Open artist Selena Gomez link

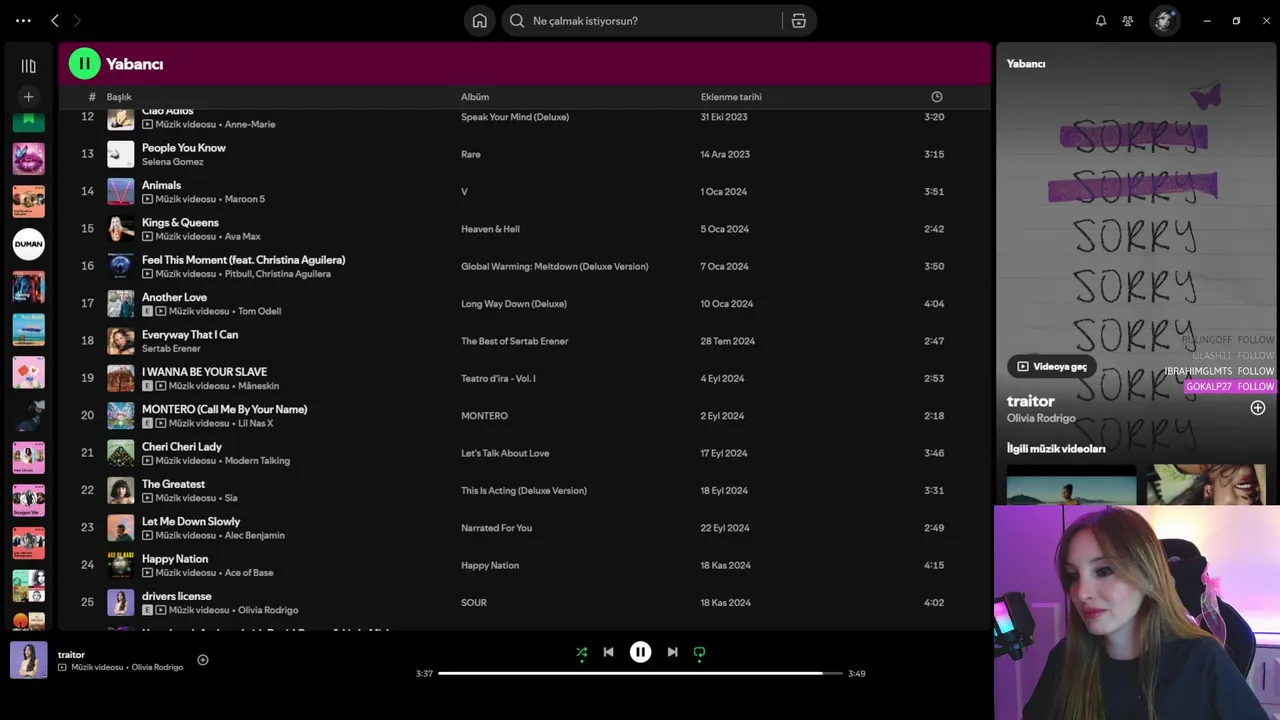172,162
